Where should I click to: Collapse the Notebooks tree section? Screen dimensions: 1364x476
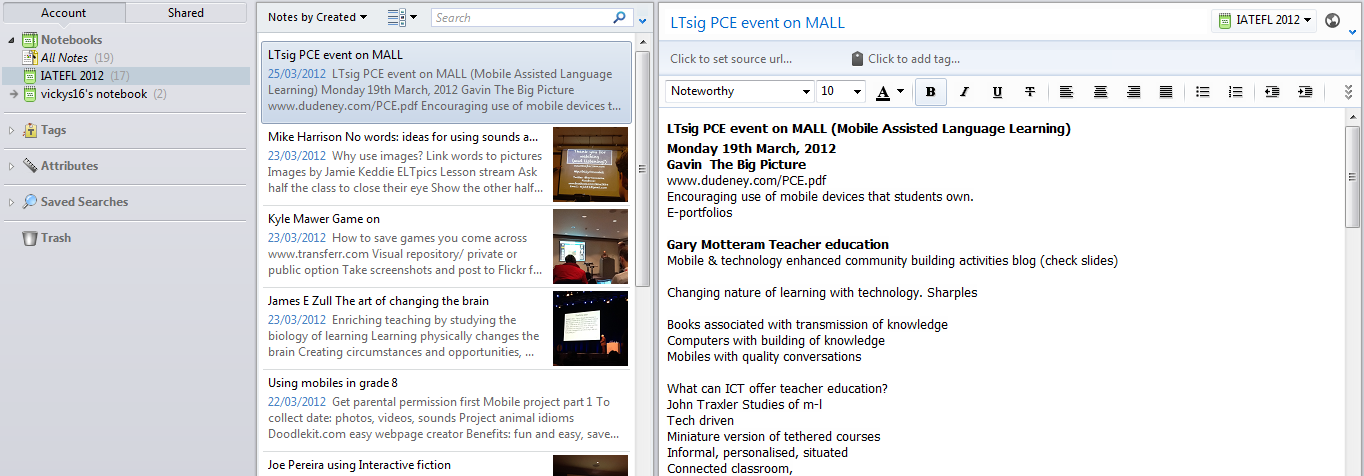tap(11, 40)
